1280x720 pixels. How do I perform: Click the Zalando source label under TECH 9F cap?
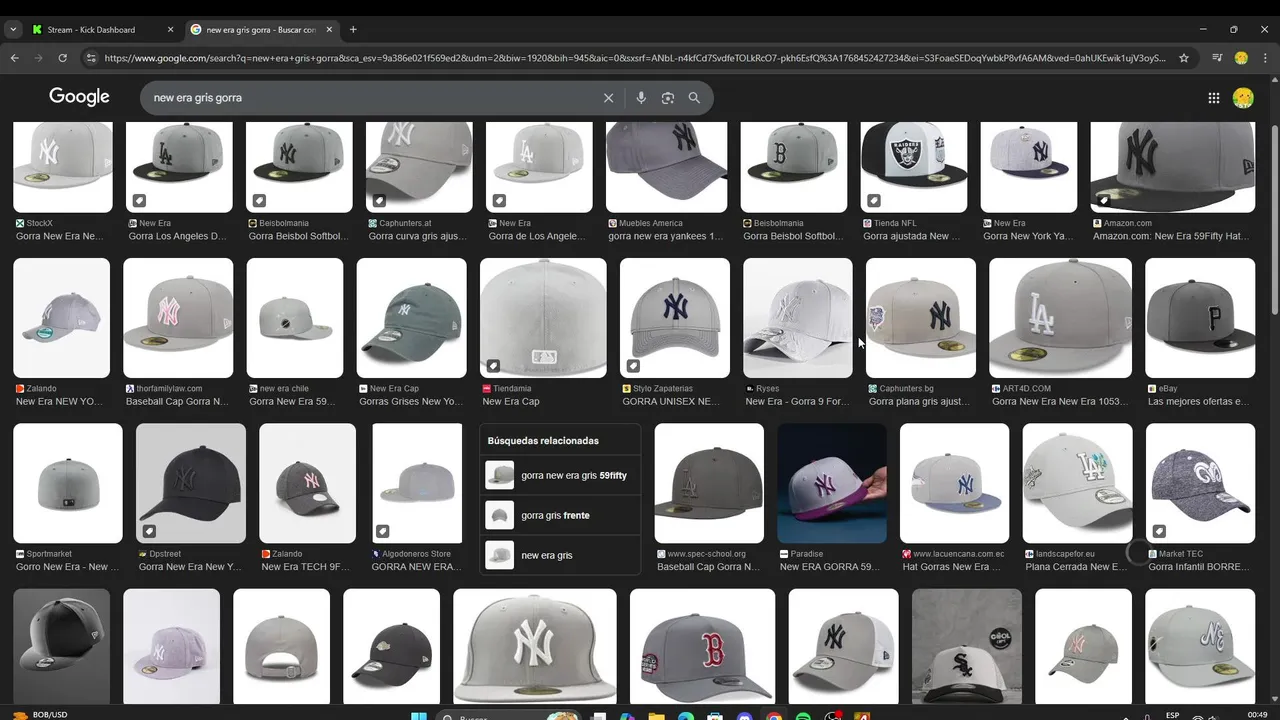tap(281, 554)
